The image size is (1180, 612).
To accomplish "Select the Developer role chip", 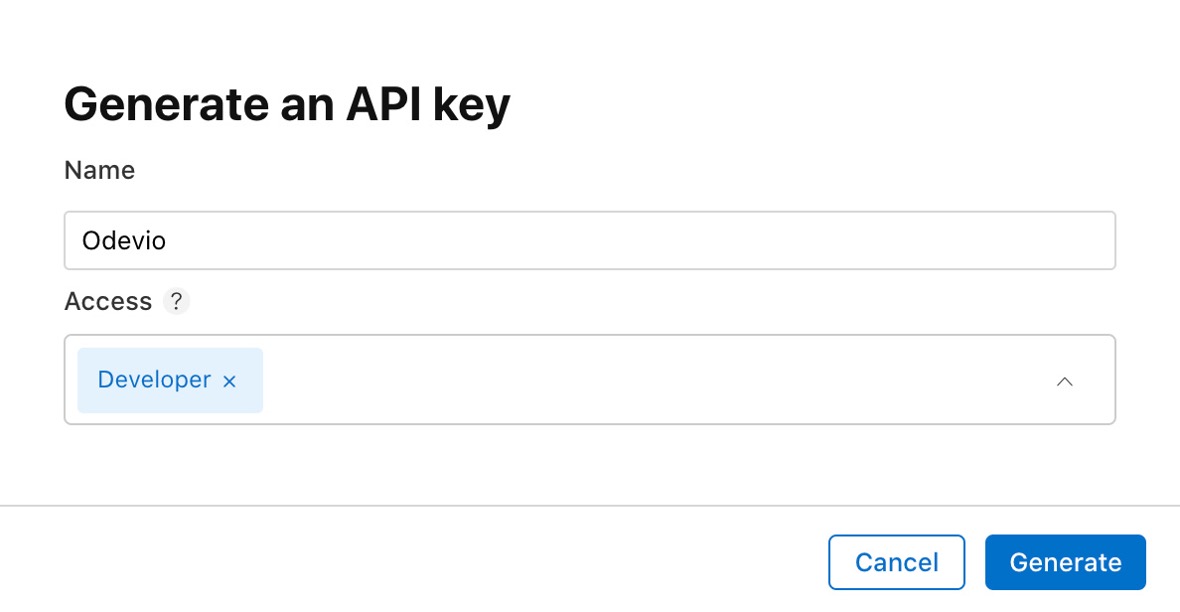I will [154, 380].
